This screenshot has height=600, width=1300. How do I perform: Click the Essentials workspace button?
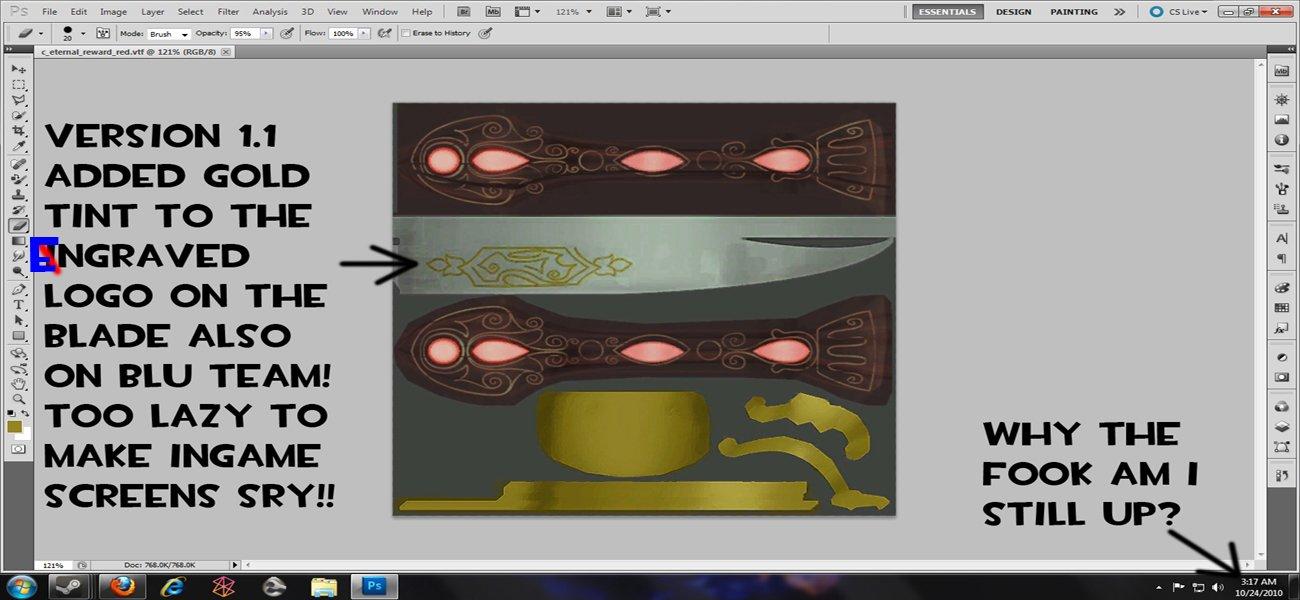[x=946, y=11]
